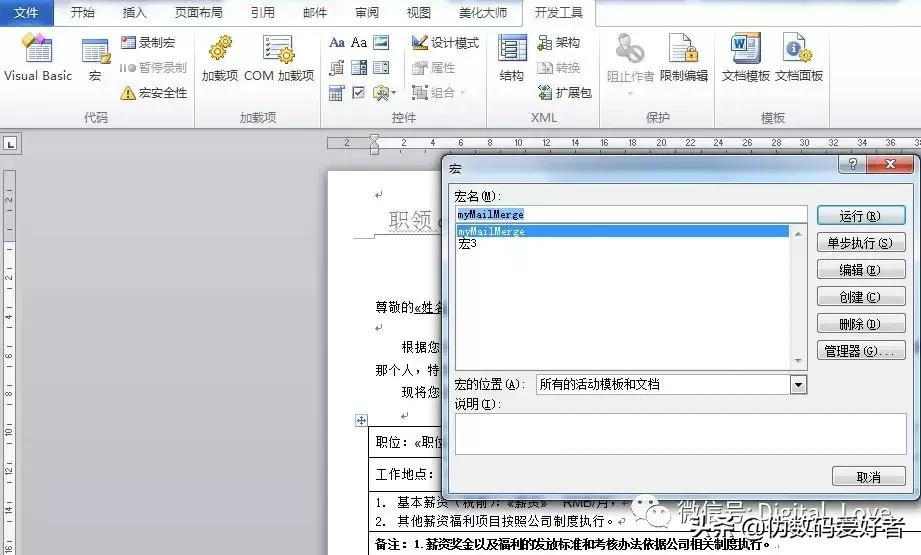Click the dialog help question-mark button
Screen dimensions: 921x555
852,164
